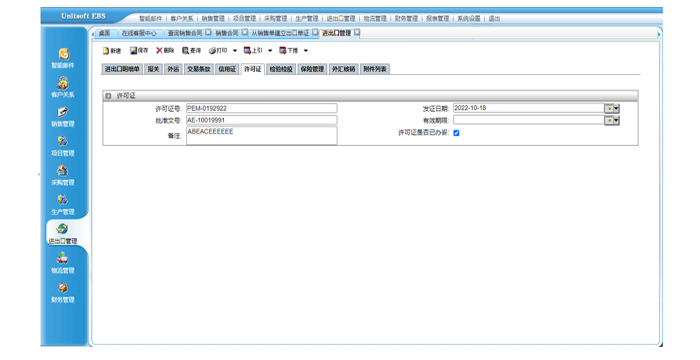
Task: Open the 发证日期 date picker
Action: [x=612, y=109]
